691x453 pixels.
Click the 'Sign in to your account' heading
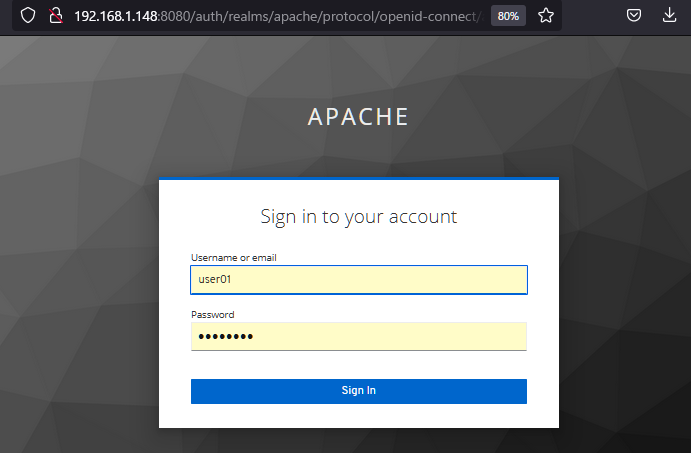click(358, 216)
